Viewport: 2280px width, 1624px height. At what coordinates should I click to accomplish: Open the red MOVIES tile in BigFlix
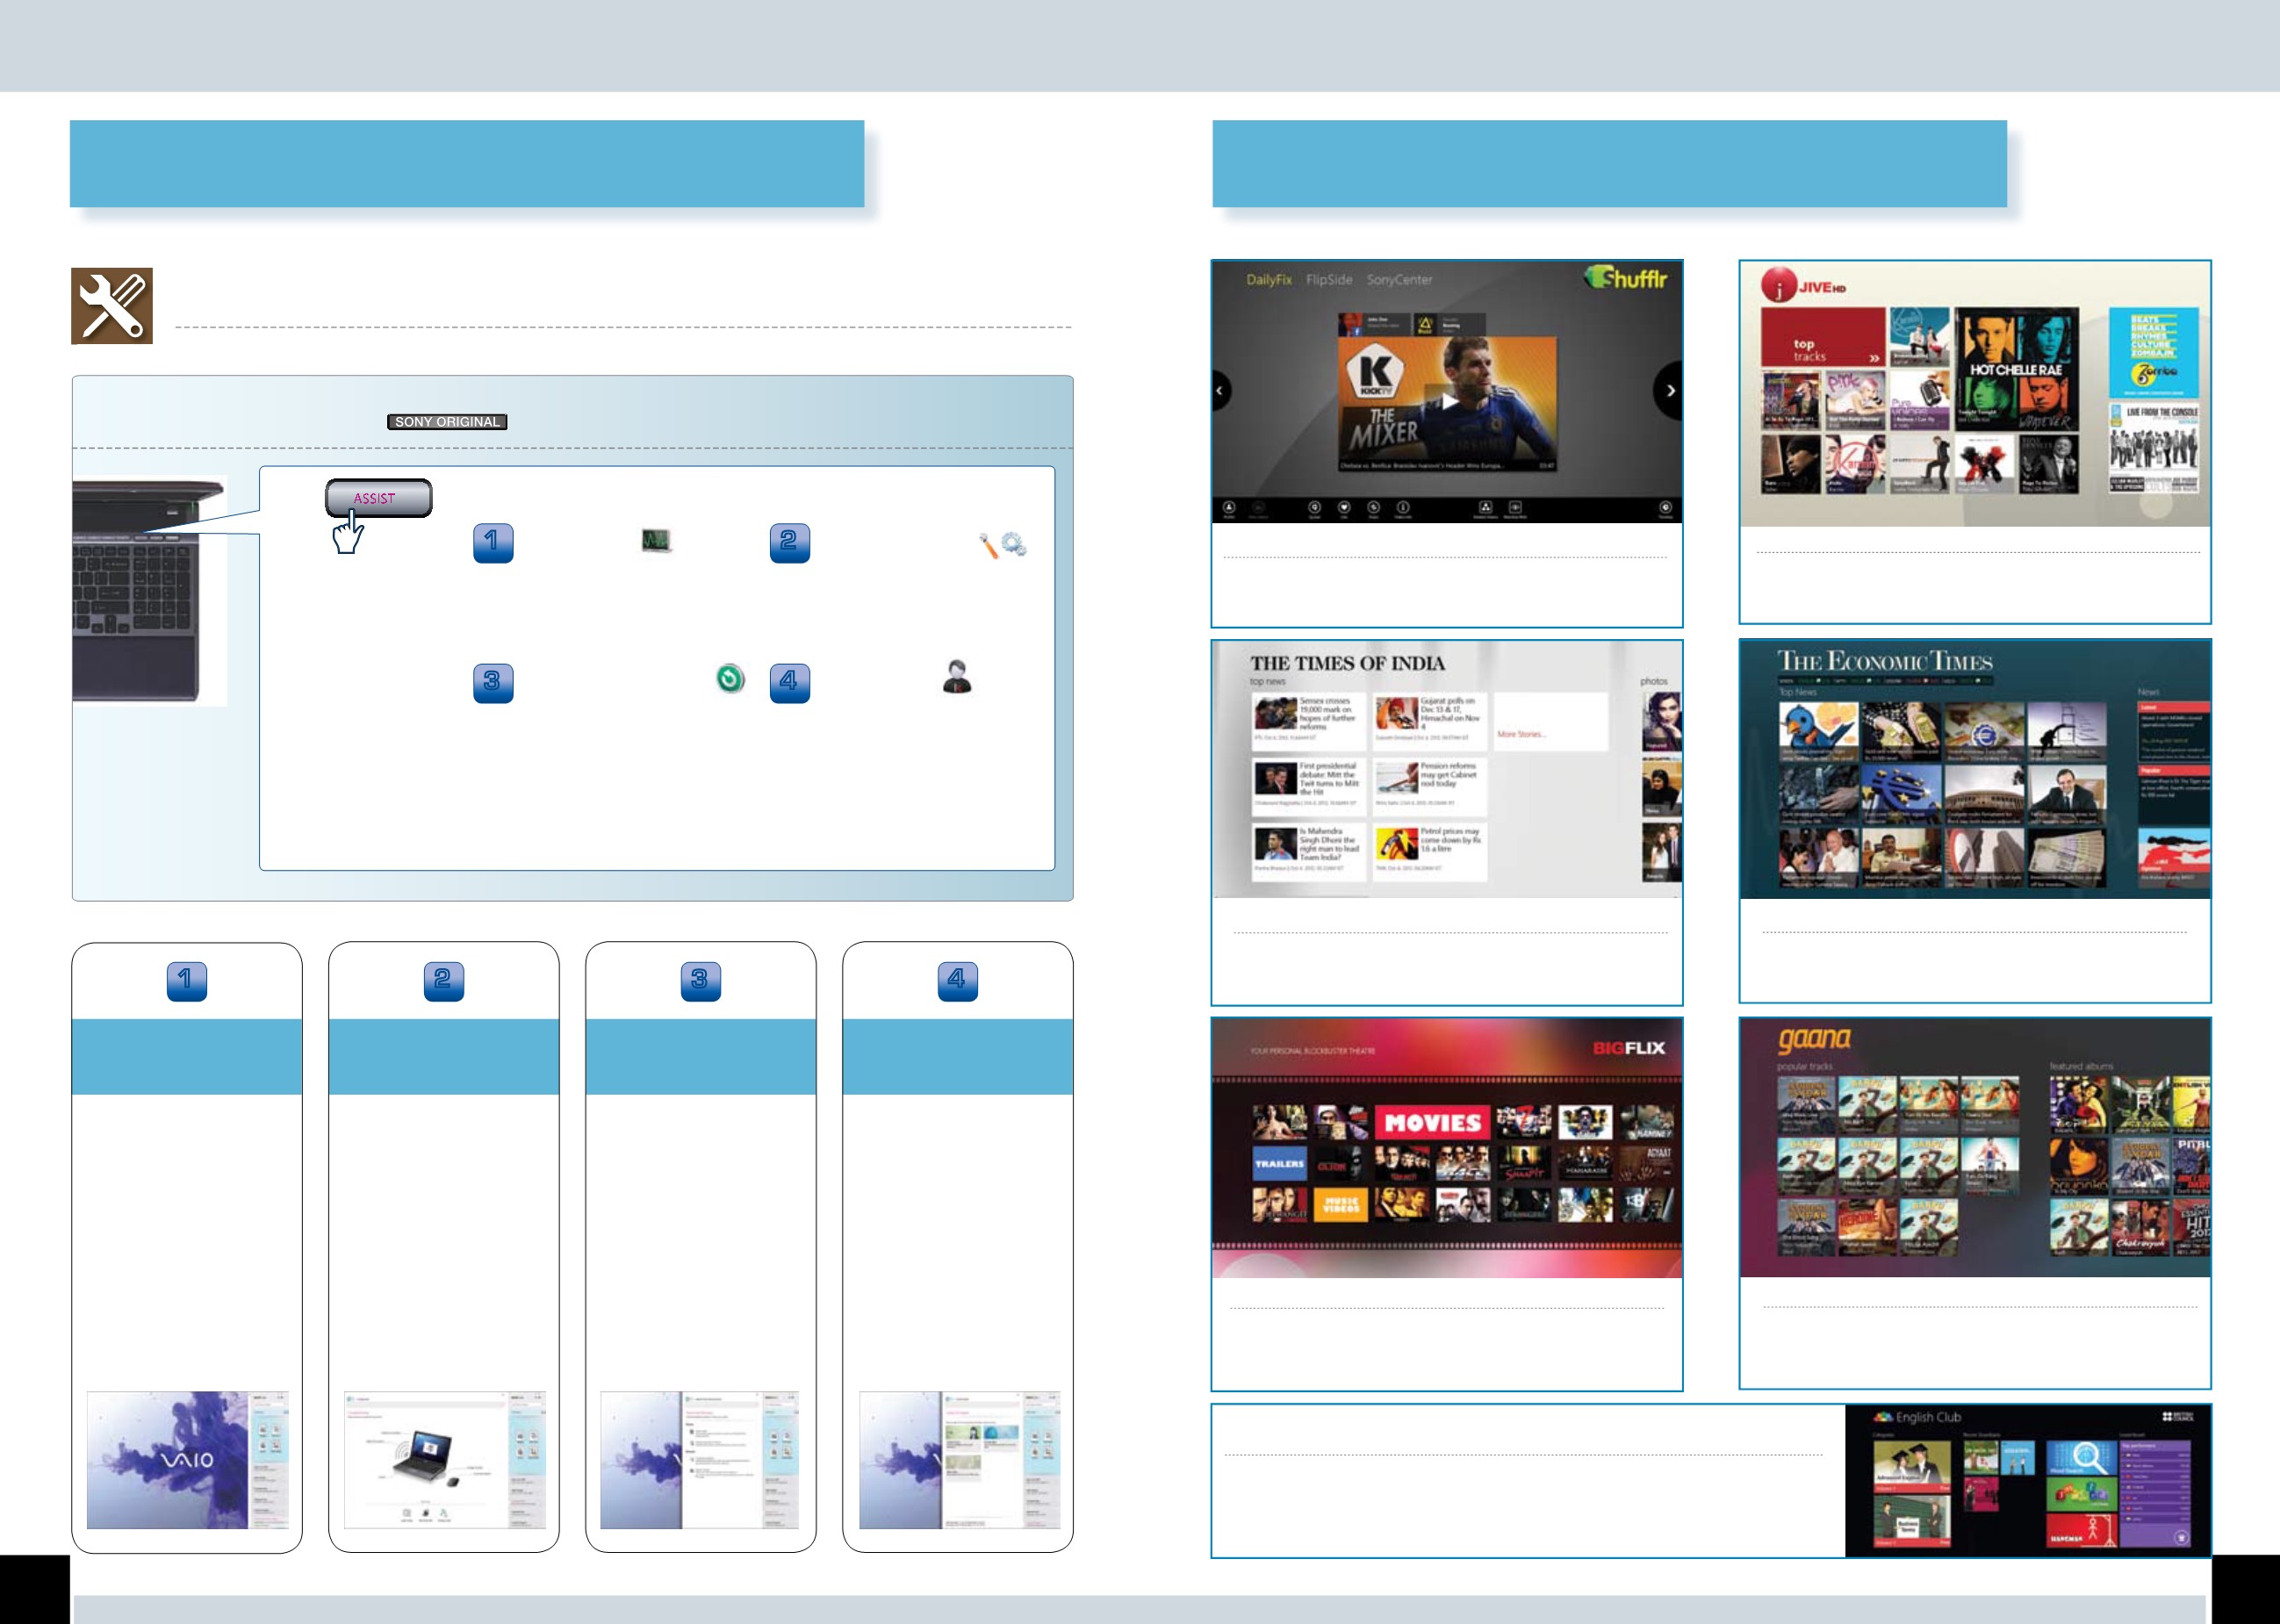[1432, 1123]
